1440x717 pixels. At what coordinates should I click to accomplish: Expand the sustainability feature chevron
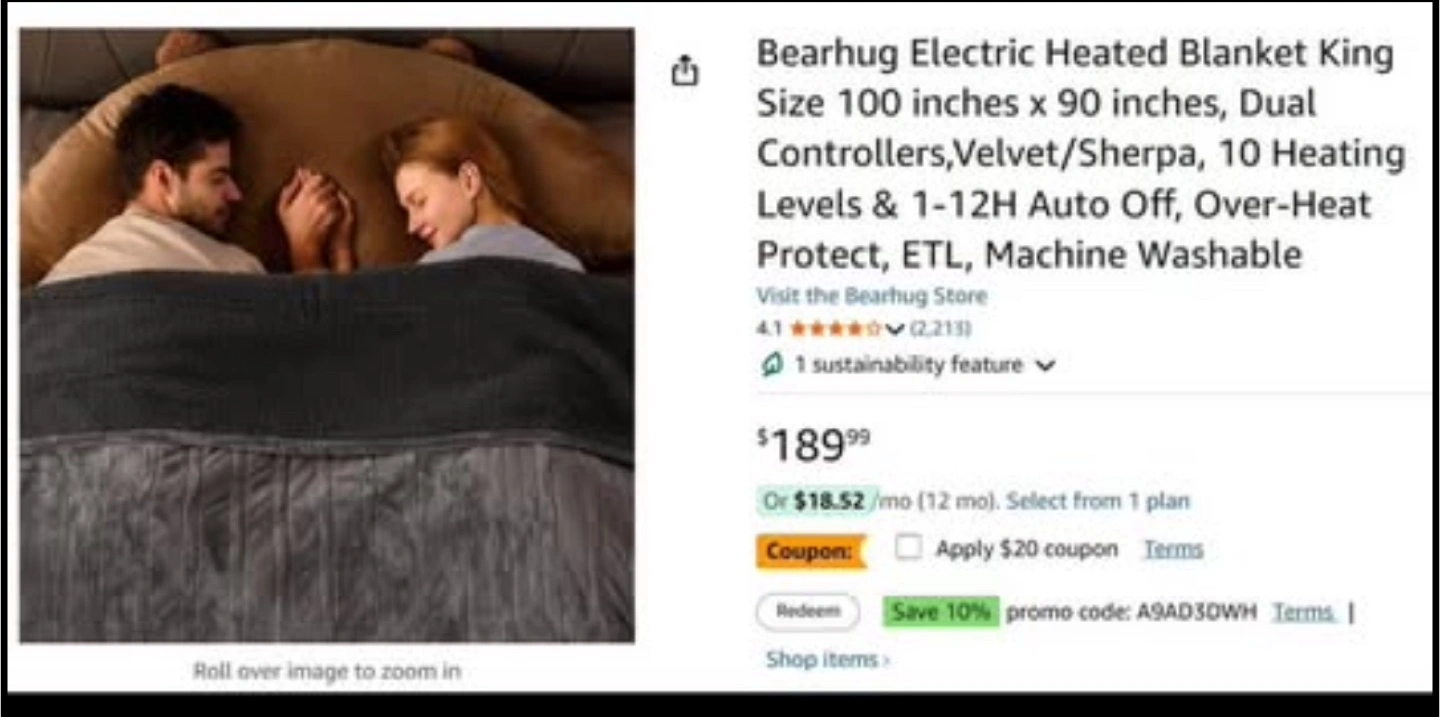(1045, 366)
